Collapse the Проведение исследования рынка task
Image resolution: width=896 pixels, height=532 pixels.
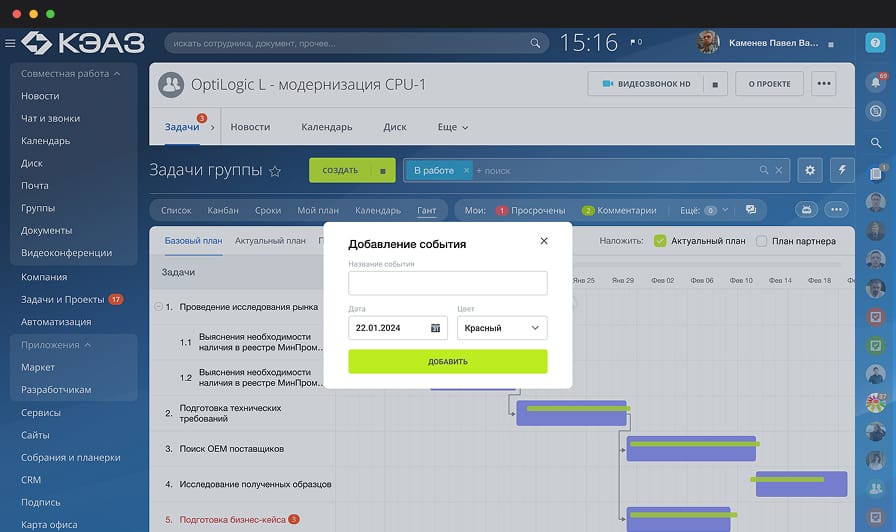pos(158,307)
